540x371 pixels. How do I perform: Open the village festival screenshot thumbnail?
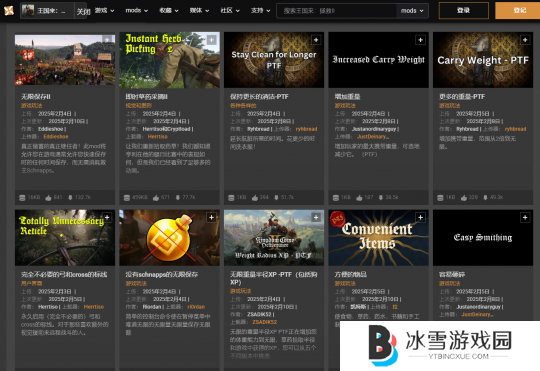click(65, 60)
